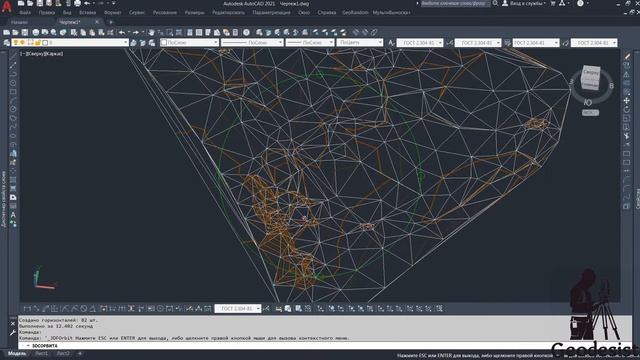Click the open folder icon in standard toolbar
Viewport: 640px width, 360px height.
16,32
